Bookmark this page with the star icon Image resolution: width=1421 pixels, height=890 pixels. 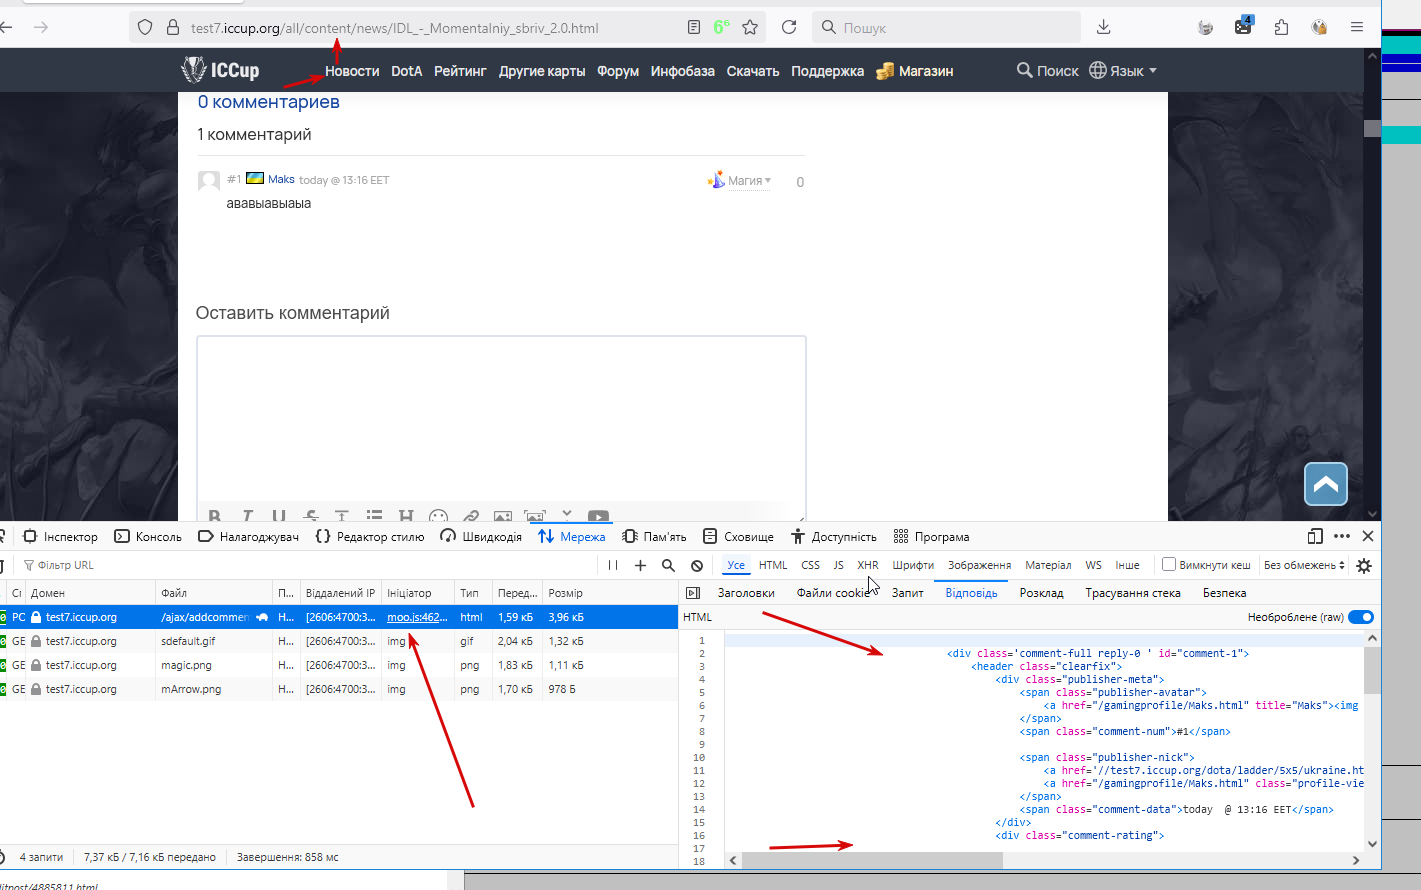(750, 28)
